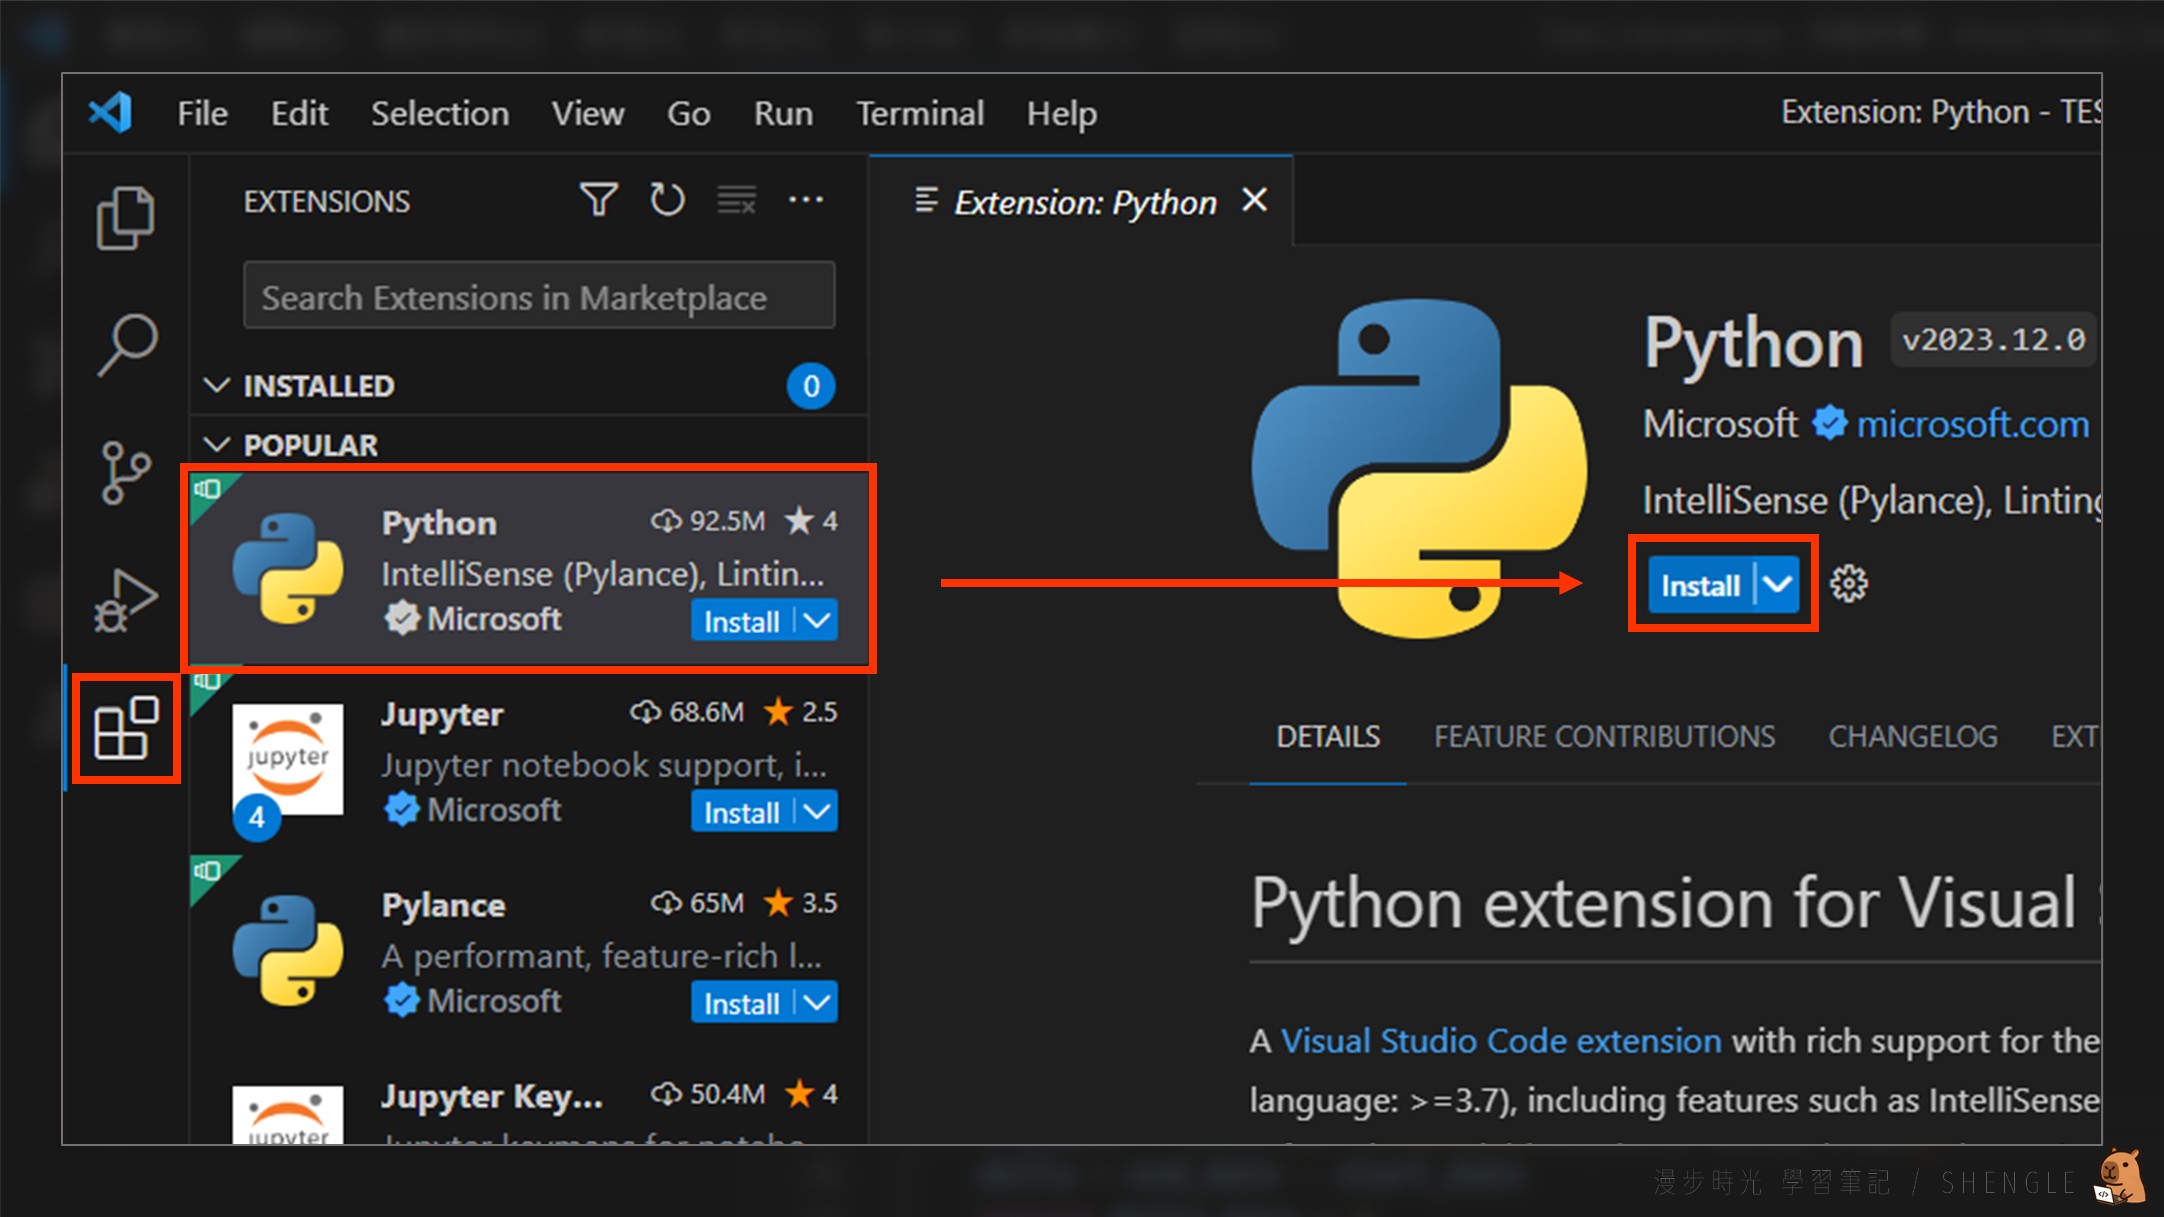The height and width of the screenshot is (1217, 2164).
Task: Filter extensions with the funnel icon
Action: 599,200
